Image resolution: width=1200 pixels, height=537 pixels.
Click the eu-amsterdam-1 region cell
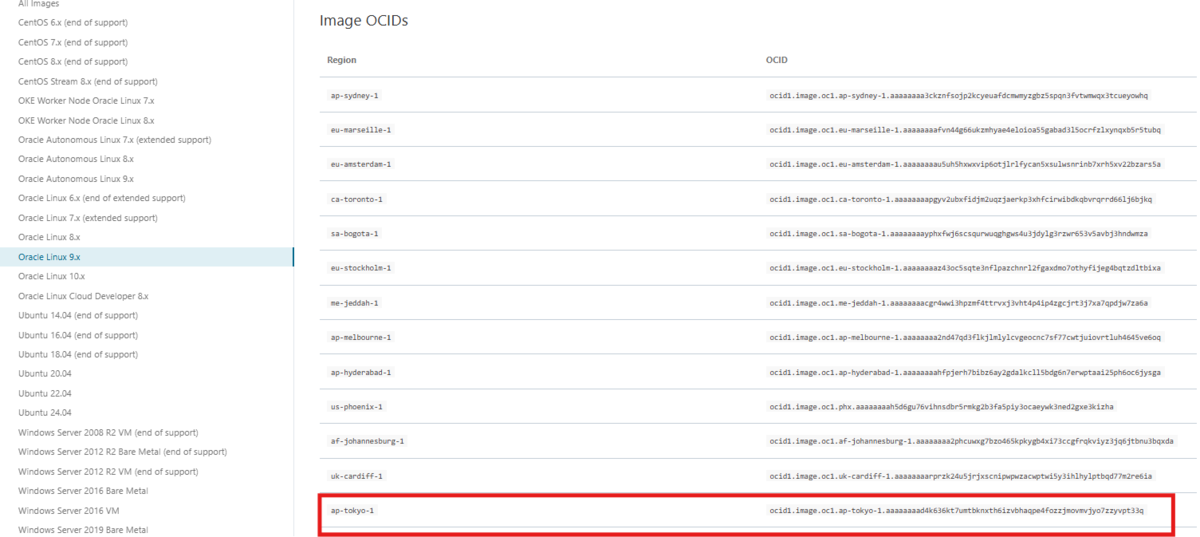[x=360, y=164]
